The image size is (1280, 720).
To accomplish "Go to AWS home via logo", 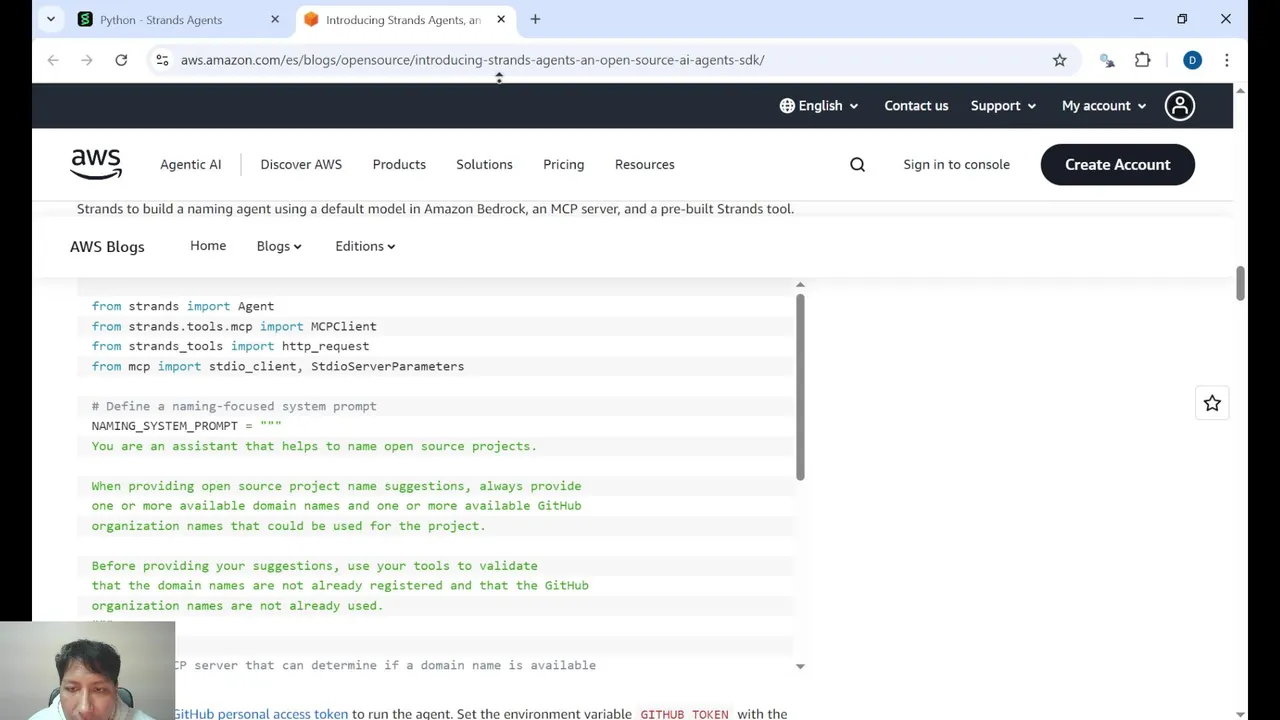I will (x=96, y=164).
